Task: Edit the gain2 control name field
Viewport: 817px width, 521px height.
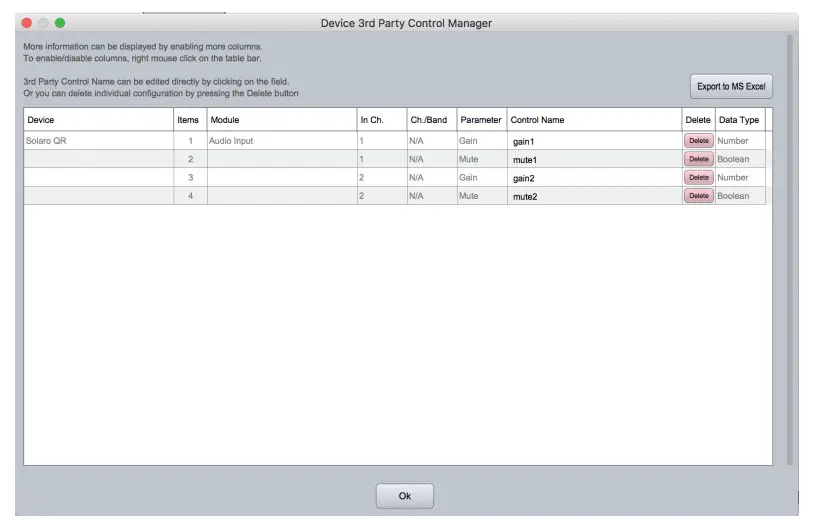Action: 595,178
